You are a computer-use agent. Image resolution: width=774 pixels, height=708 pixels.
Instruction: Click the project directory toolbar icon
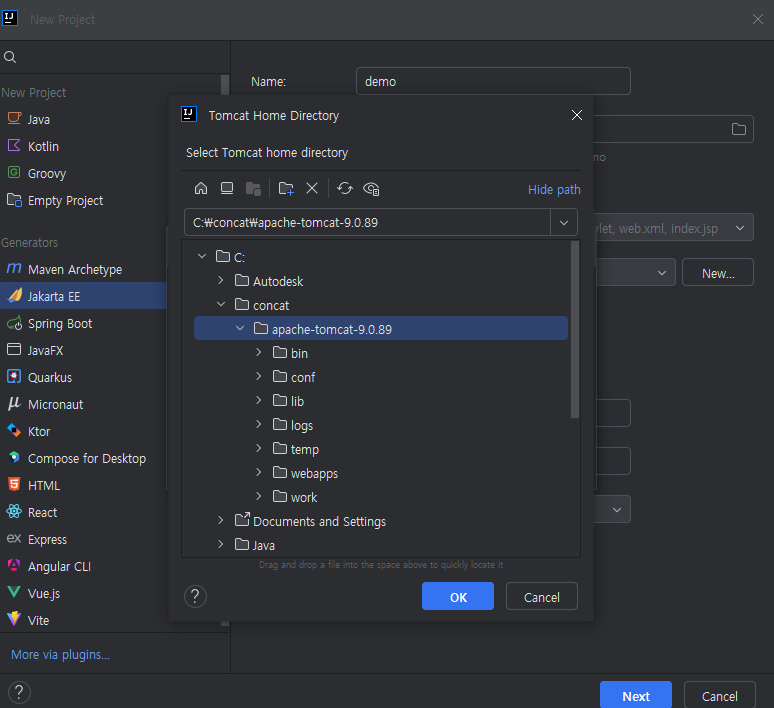pos(253,188)
